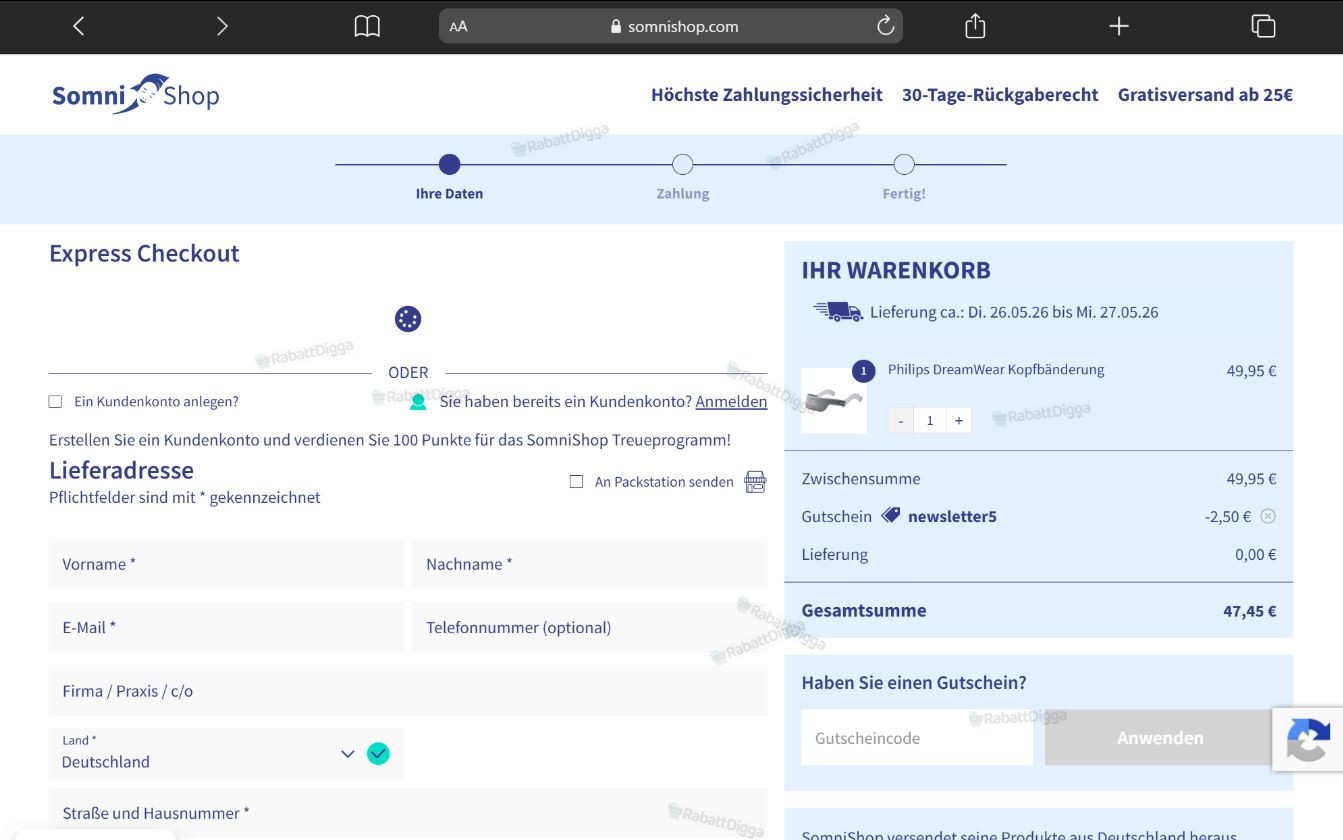
Task: Click the Gesamtsumme amount '47,45 €'
Action: [x=1250, y=611]
